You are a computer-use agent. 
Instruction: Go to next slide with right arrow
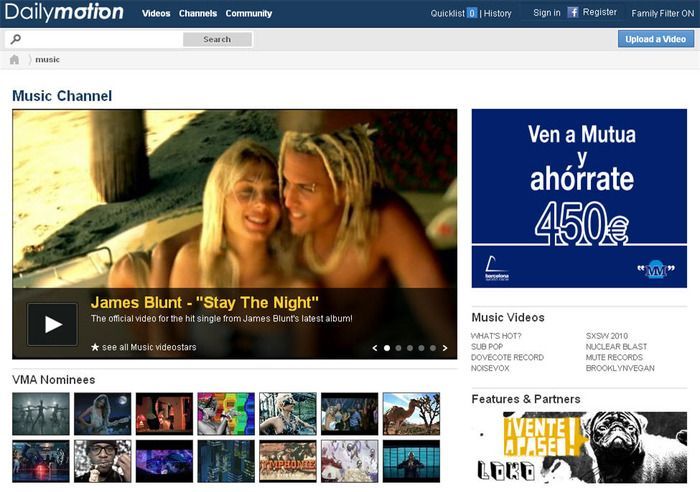click(x=445, y=348)
